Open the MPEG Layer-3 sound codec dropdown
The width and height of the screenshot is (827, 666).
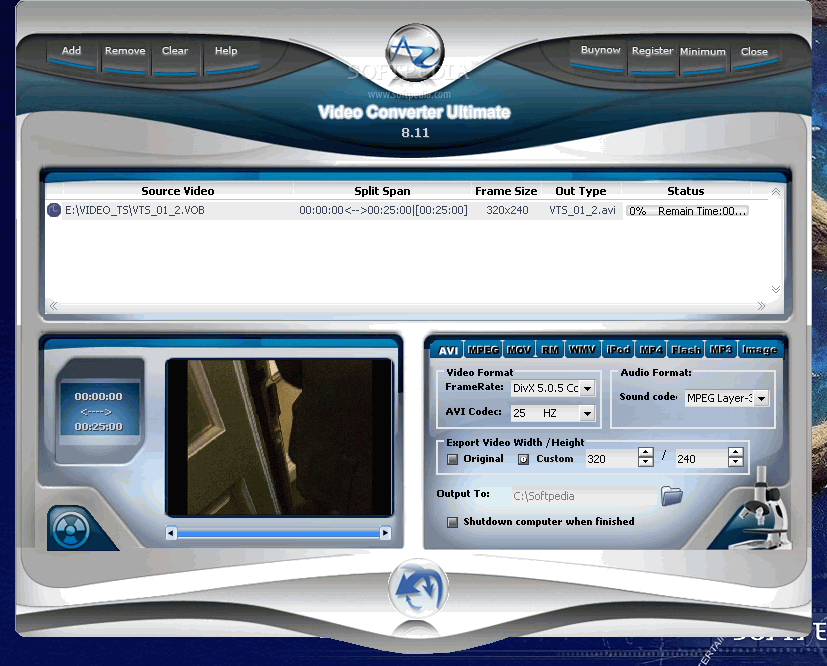pos(761,398)
